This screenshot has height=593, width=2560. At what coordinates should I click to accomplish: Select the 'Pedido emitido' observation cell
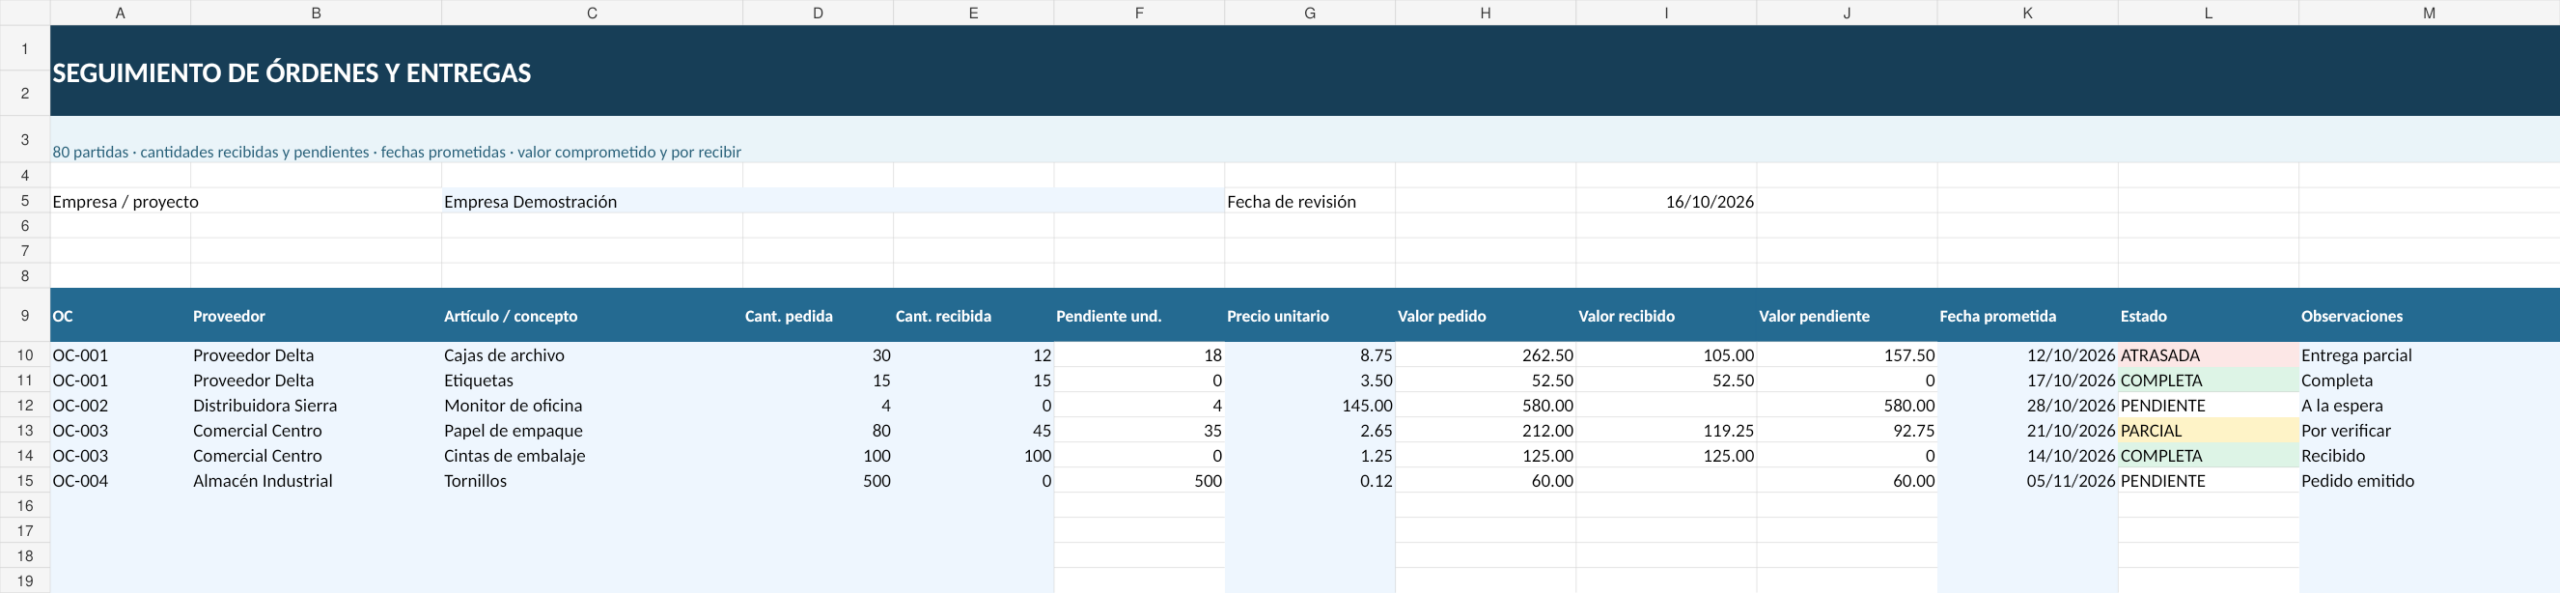[2429, 481]
